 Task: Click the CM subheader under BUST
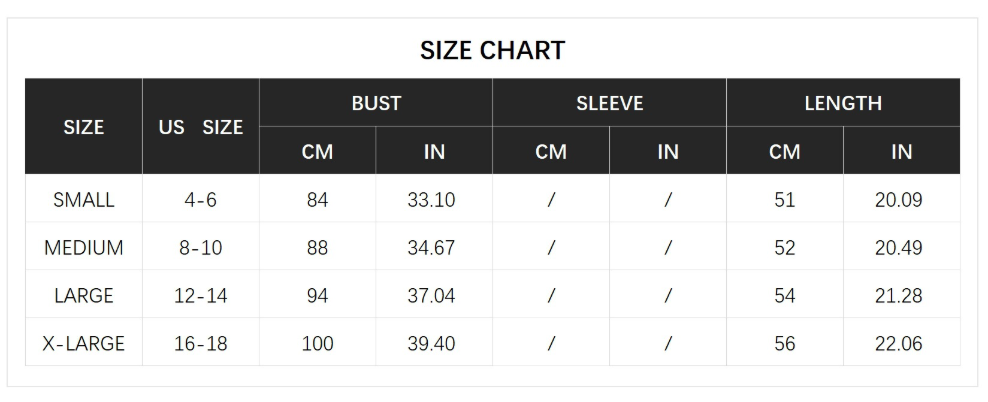[x=317, y=152]
